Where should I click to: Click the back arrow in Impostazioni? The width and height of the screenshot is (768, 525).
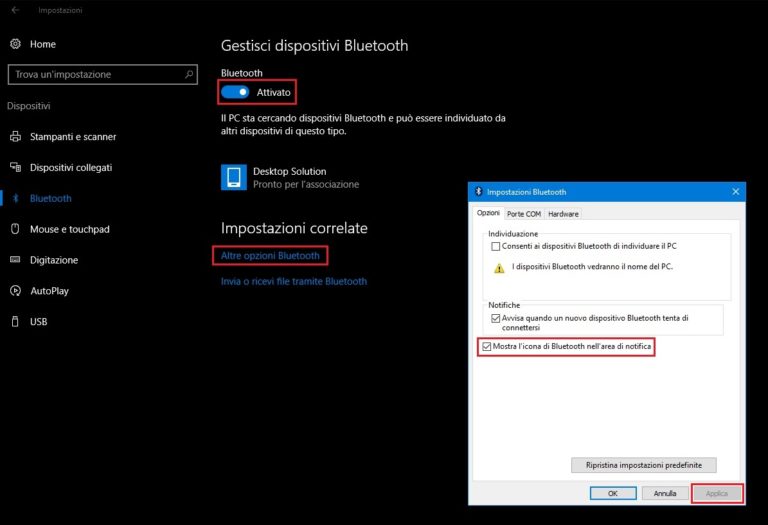(x=15, y=10)
